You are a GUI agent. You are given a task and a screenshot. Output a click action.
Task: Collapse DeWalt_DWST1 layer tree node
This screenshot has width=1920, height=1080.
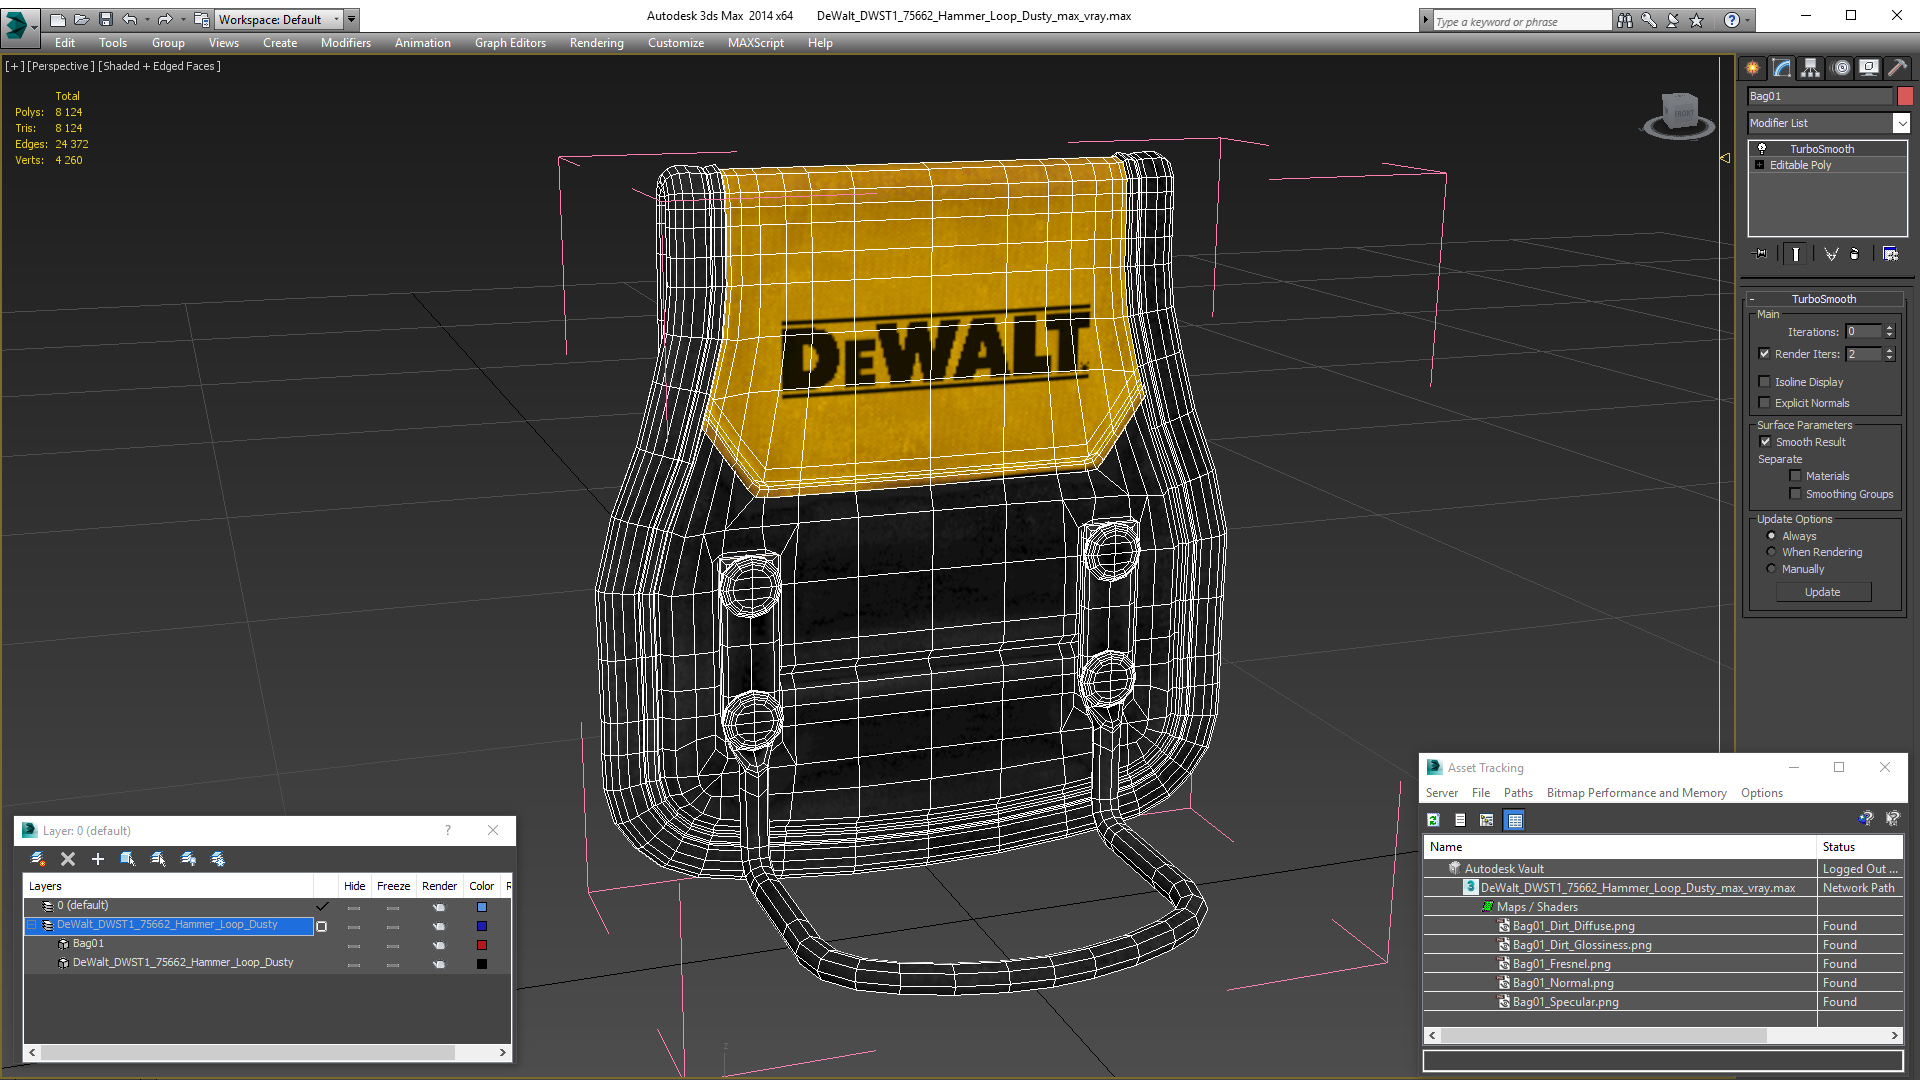click(x=32, y=925)
